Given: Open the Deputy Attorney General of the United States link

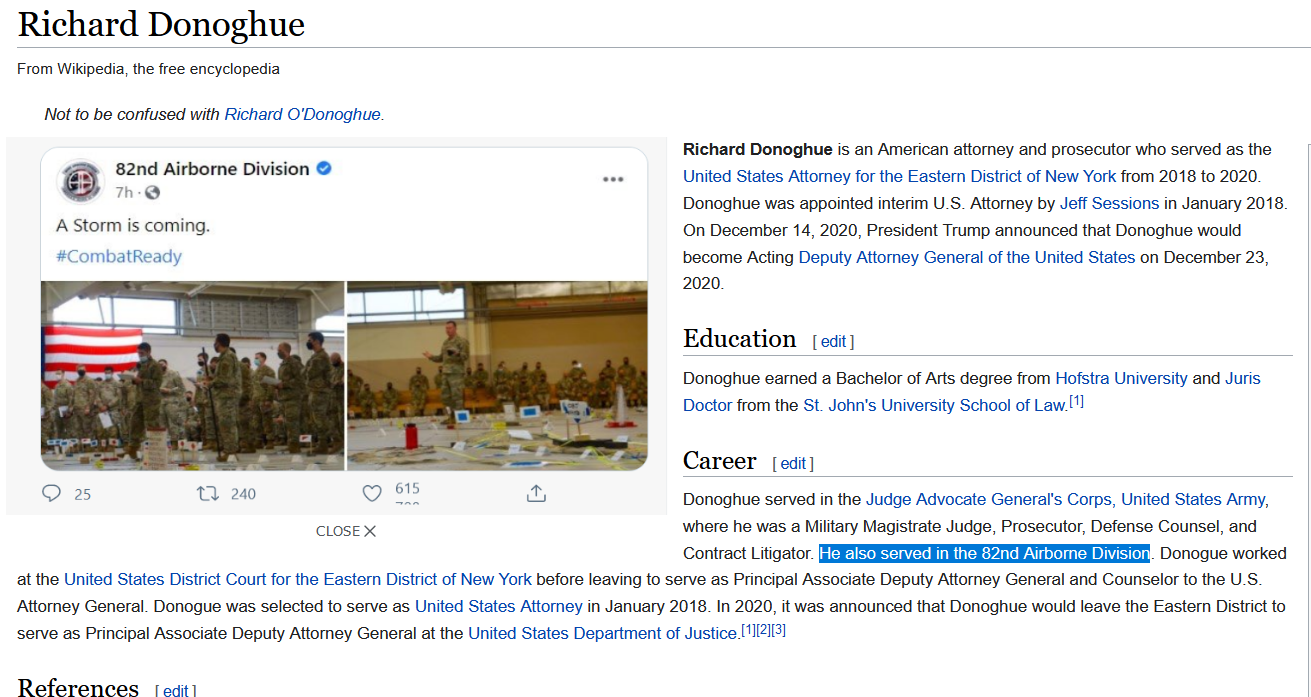Looking at the screenshot, I should pos(967,257).
